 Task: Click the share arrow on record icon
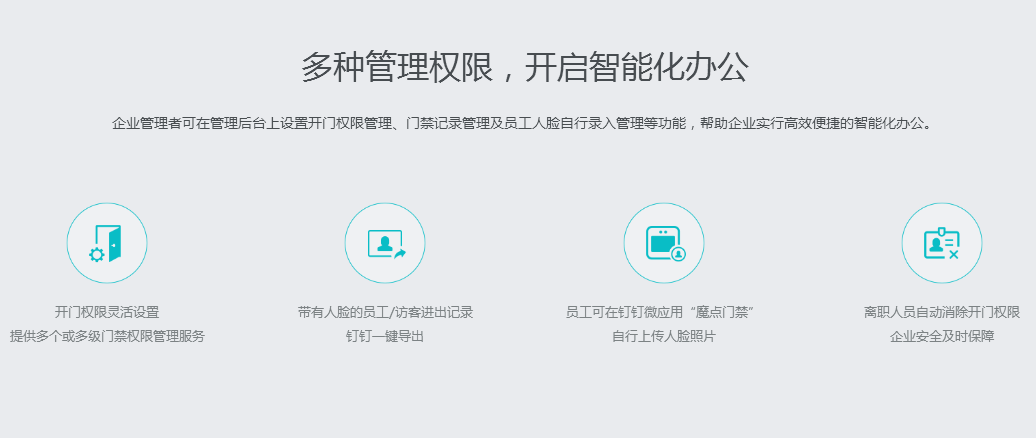point(400,254)
